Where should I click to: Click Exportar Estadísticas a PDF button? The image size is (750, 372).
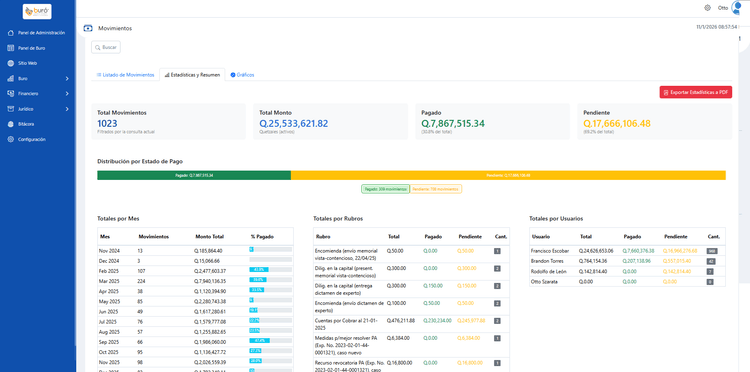695,92
